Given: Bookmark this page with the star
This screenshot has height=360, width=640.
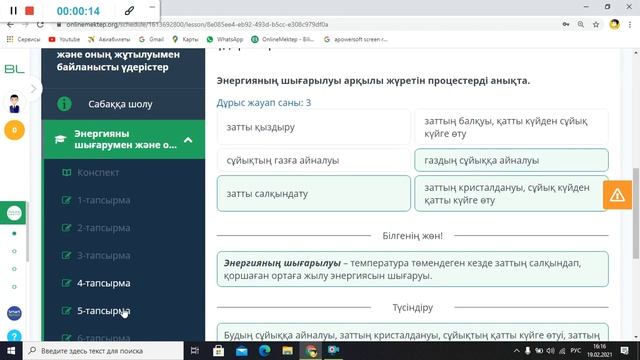Looking at the screenshot, I should pyautogui.click(x=596, y=24).
